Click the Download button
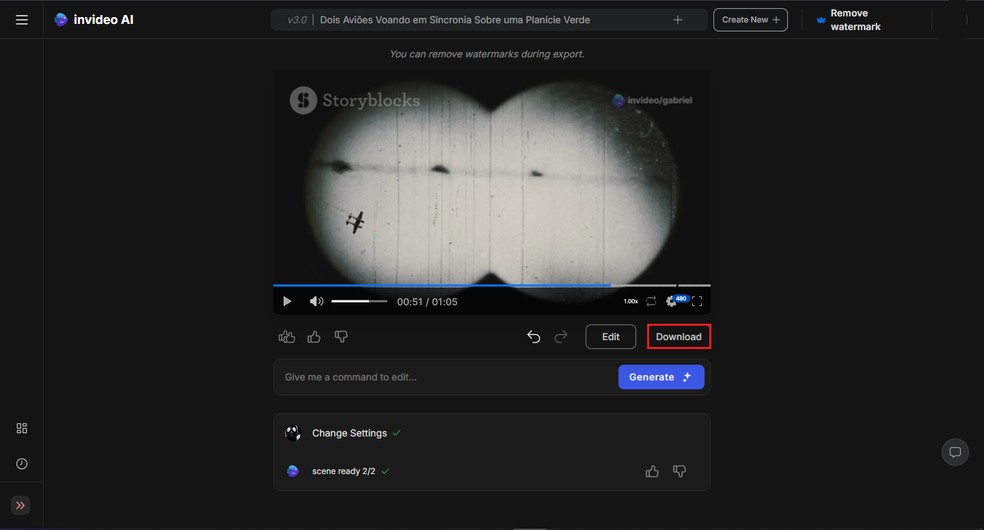The image size is (984, 530). [678, 337]
